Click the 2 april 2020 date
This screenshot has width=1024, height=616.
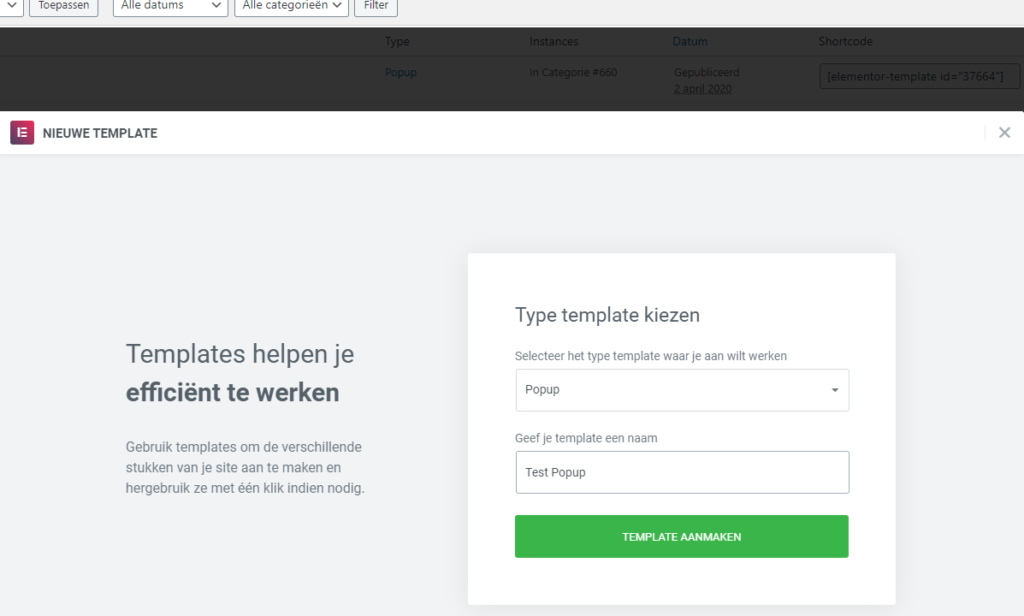[703, 89]
